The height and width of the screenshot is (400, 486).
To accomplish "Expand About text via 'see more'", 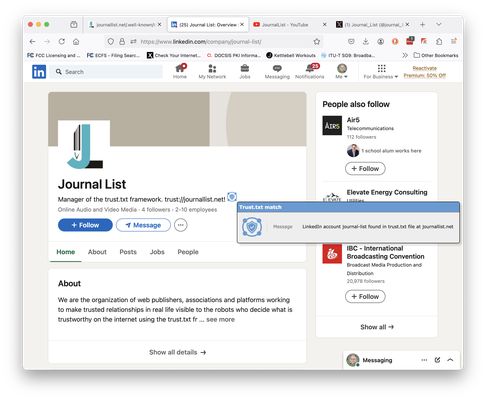I will [220, 319].
